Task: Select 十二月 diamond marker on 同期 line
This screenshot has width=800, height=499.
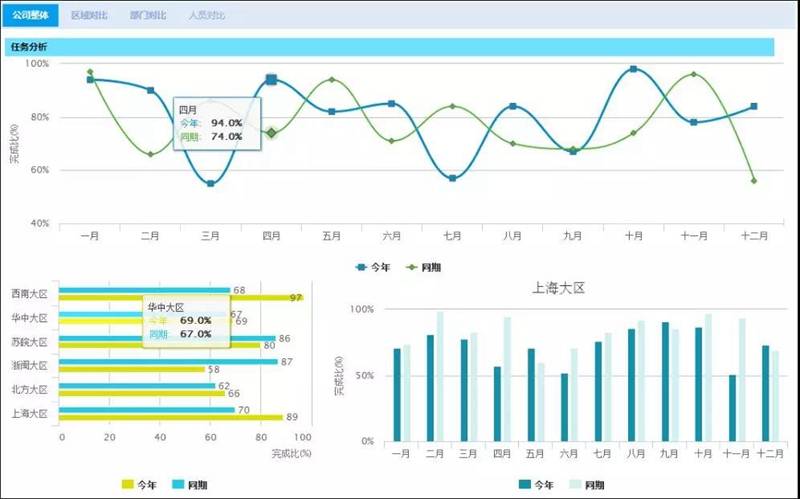Action: [x=753, y=181]
